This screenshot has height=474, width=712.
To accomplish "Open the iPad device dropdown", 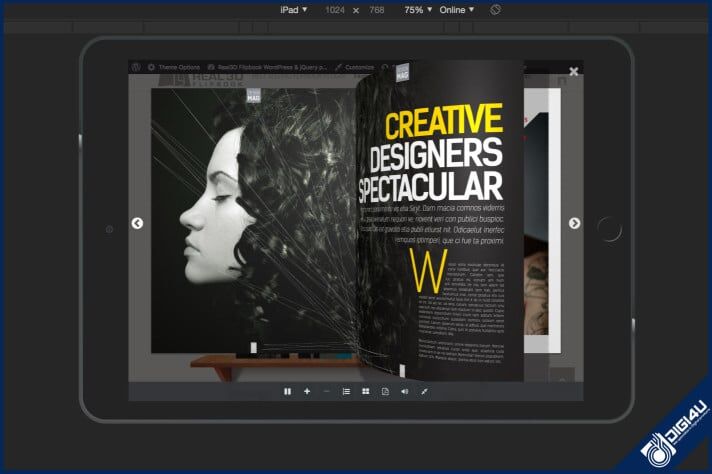I will 293,10.
